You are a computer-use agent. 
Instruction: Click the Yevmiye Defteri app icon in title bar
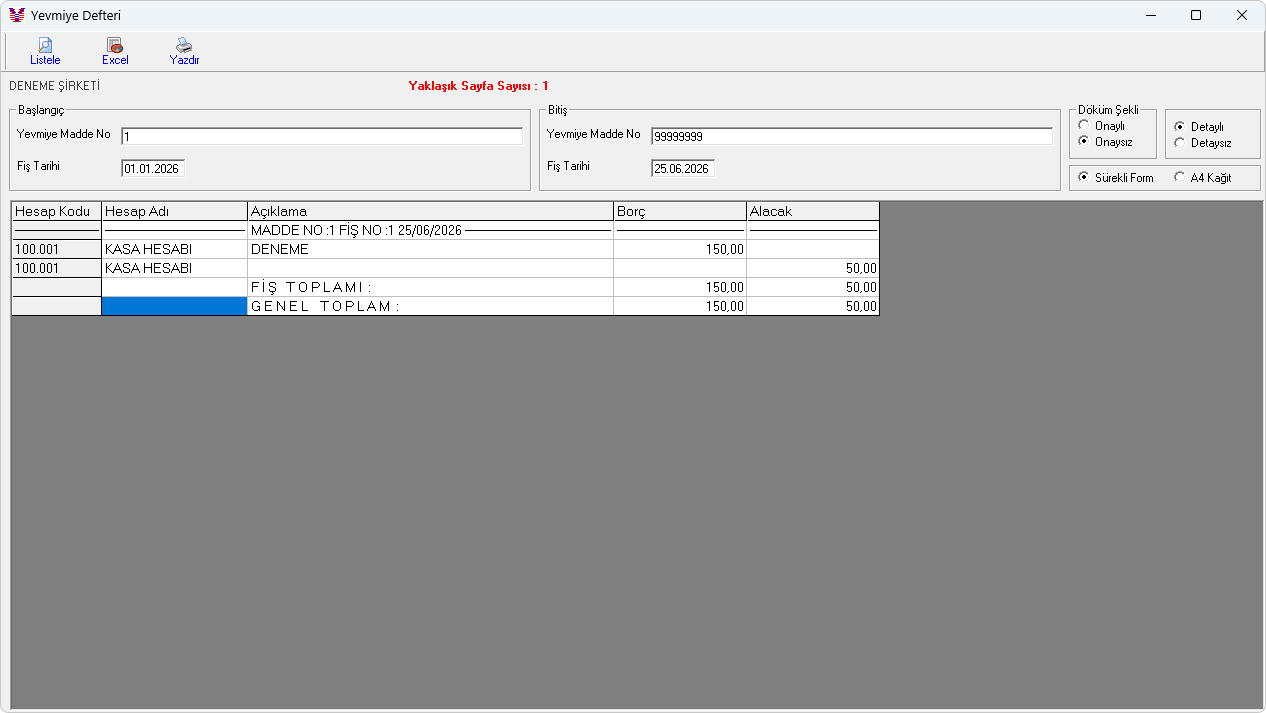click(16, 15)
